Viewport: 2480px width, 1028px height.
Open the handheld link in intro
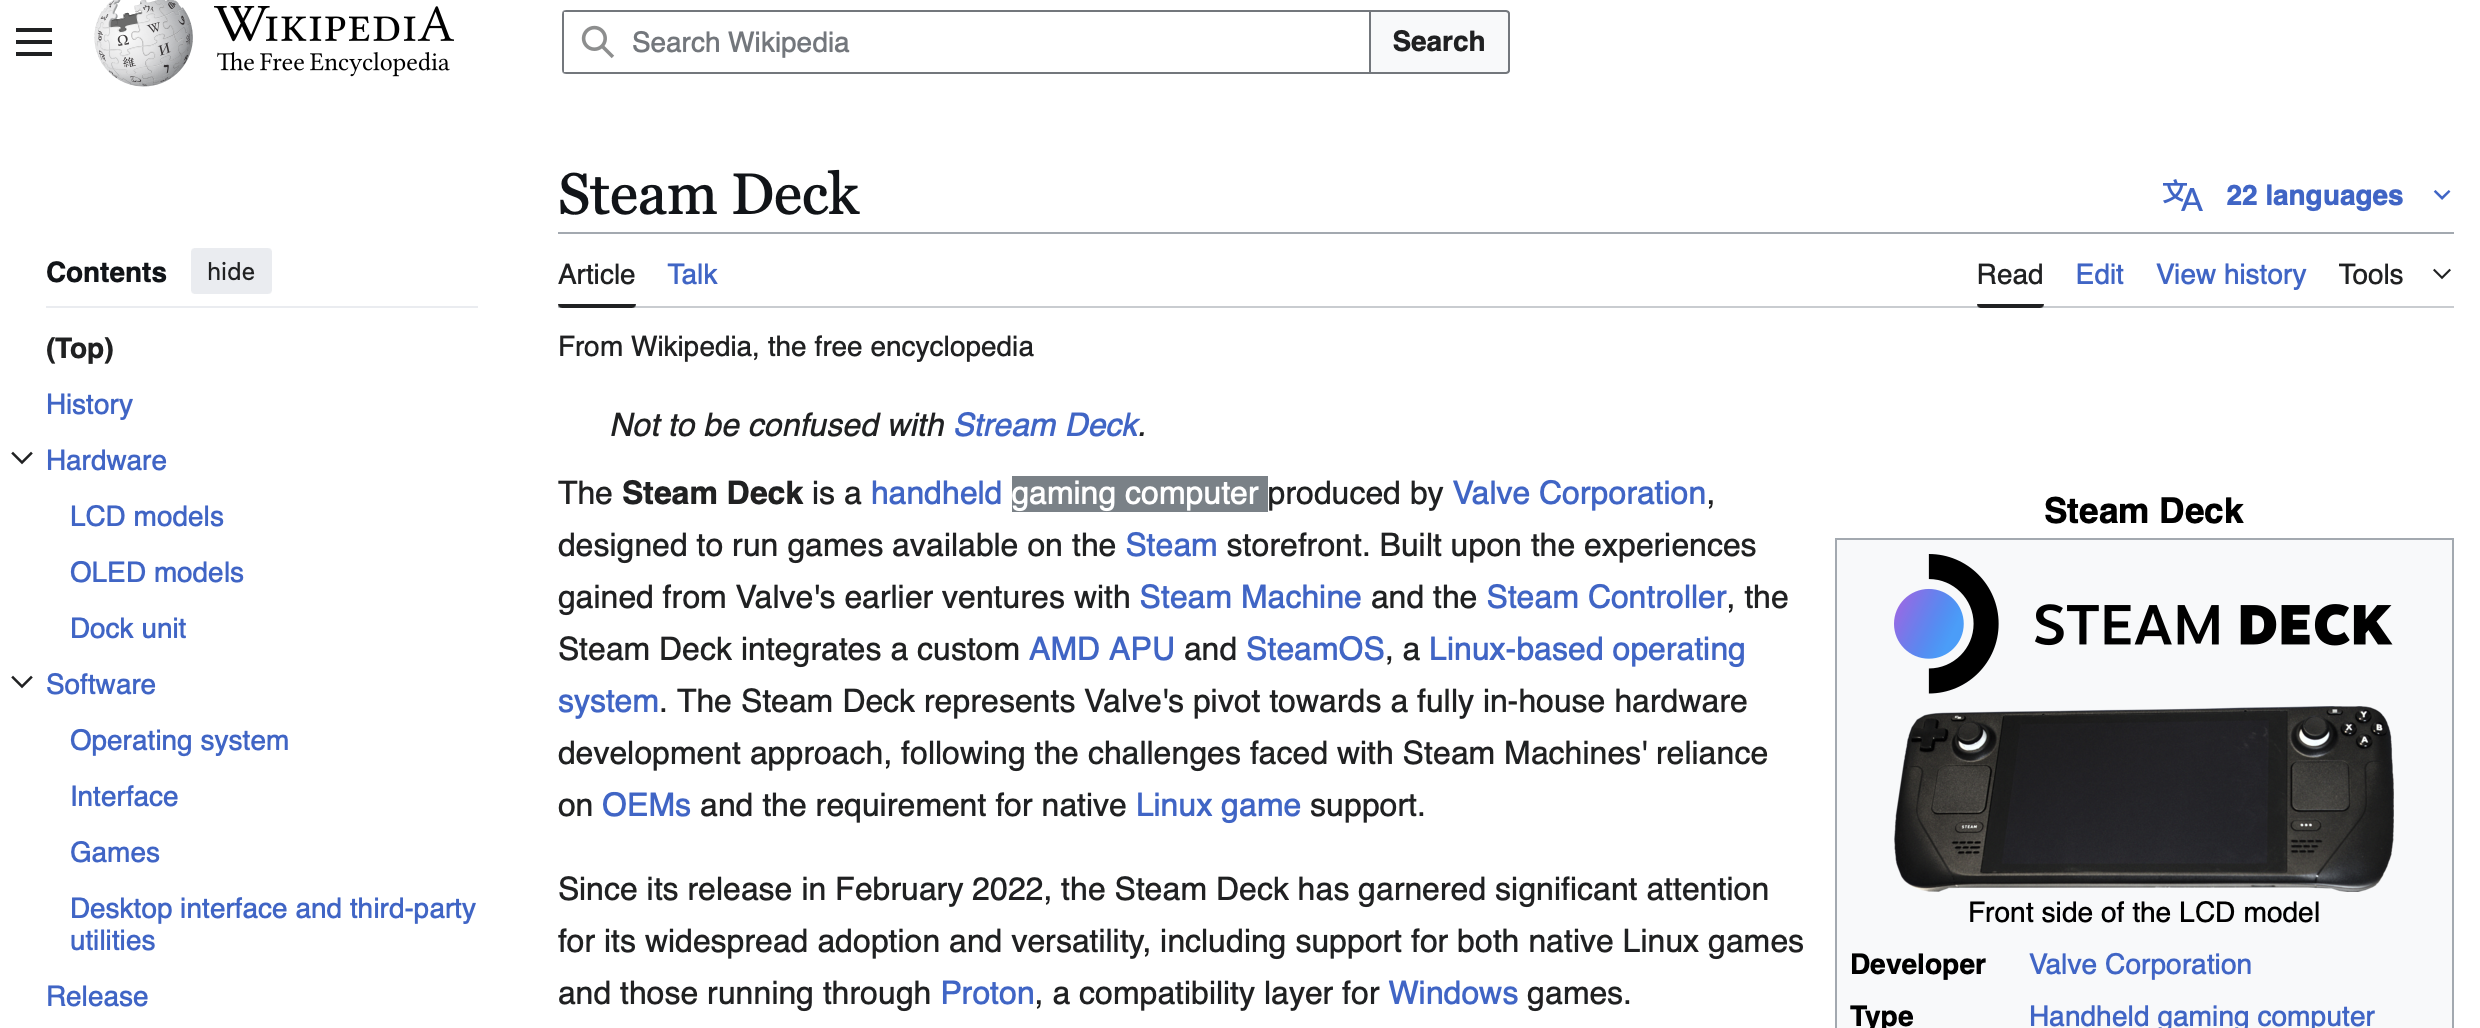coord(936,493)
